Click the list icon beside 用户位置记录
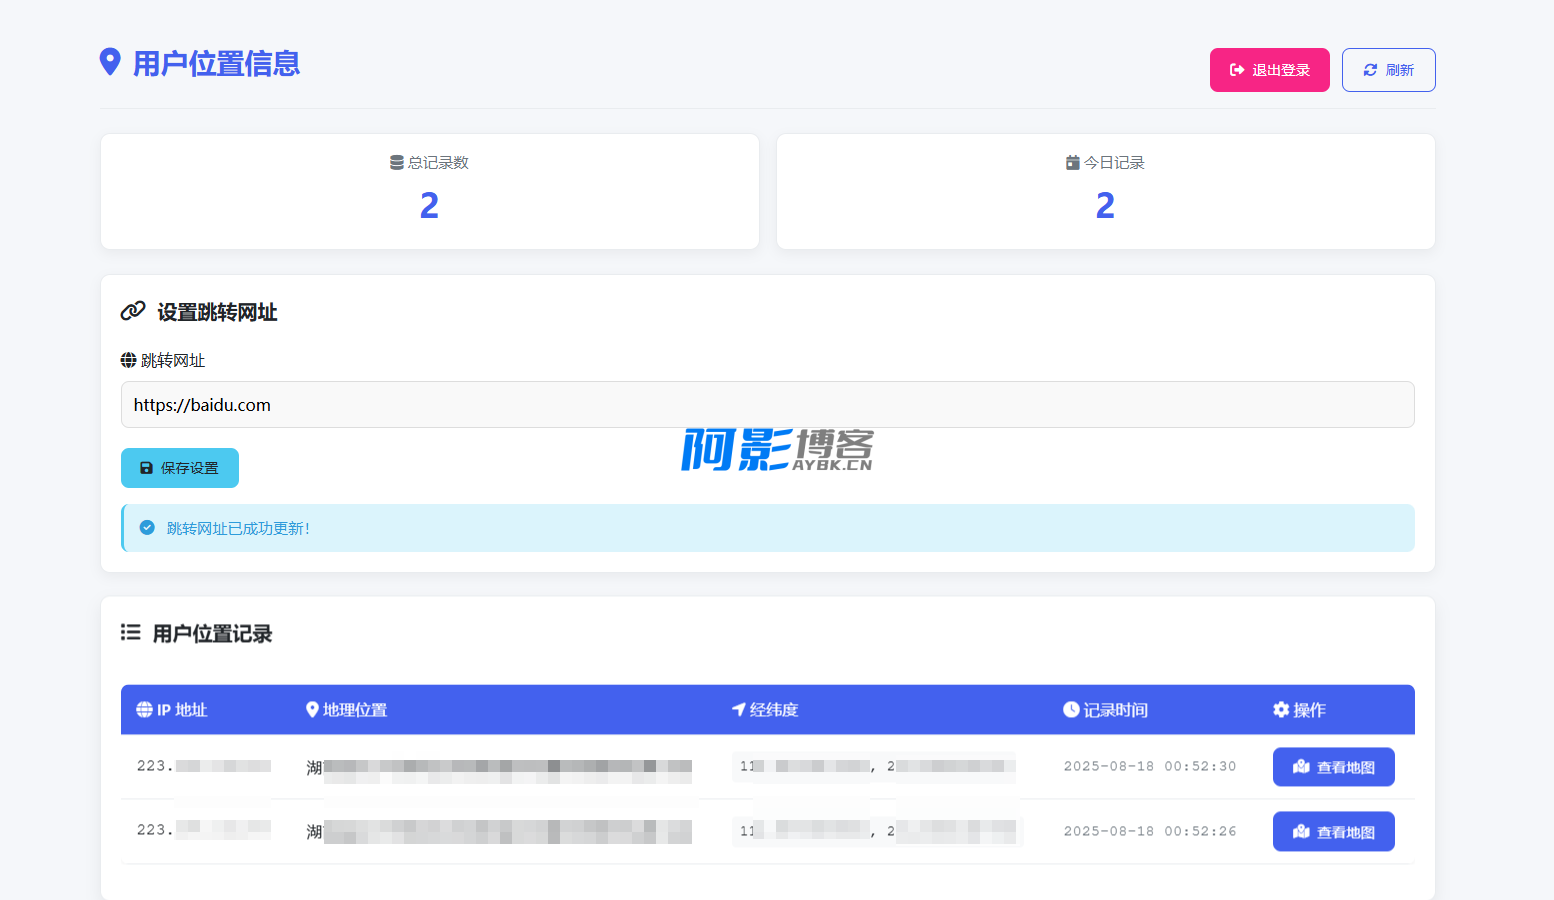The image size is (1554, 900). 131,633
